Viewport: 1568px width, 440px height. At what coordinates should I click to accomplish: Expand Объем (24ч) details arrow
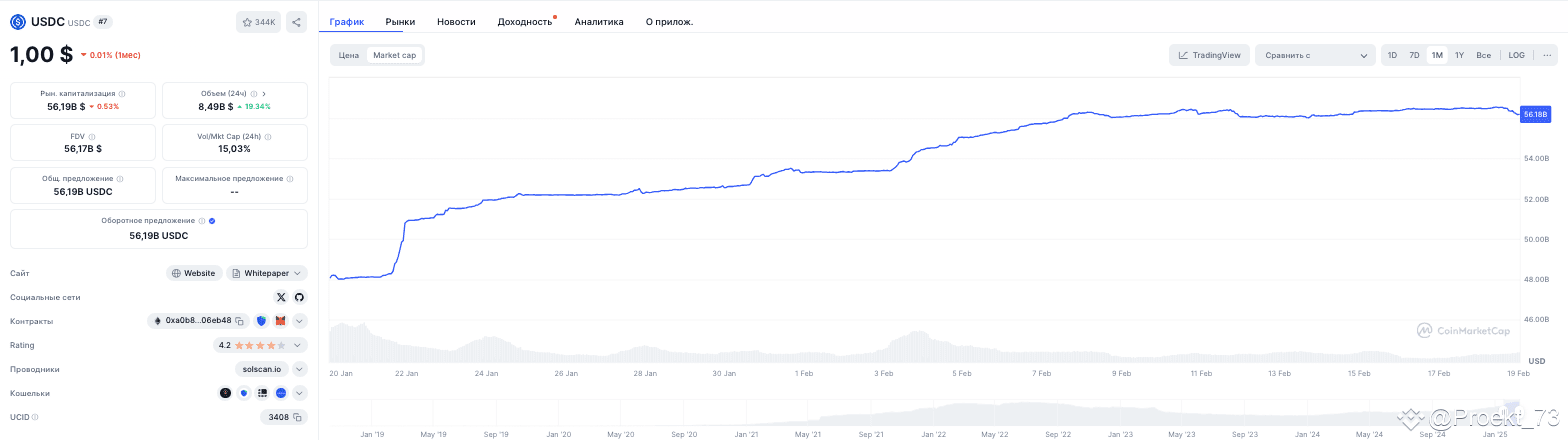click(264, 94)
